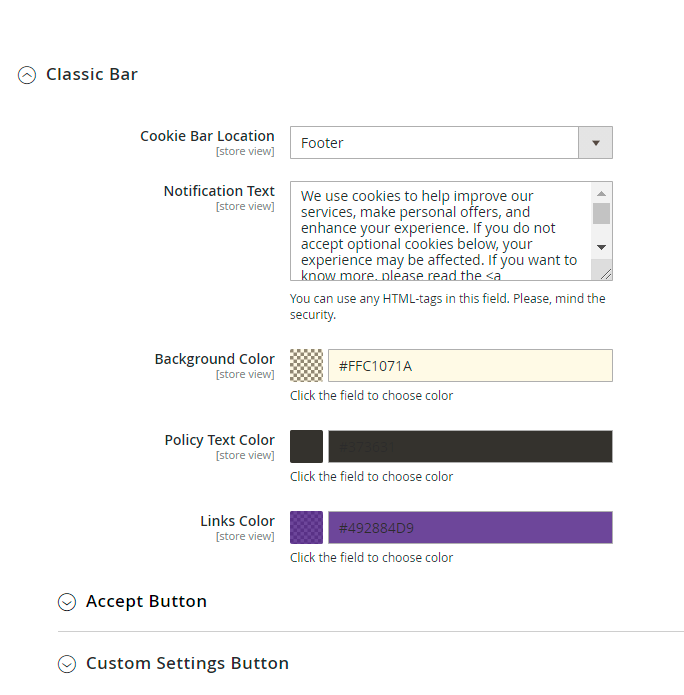Click the Classic Bar section title
Image resolution: width=684 pixels, height=695 pixels.
(92, 75)
